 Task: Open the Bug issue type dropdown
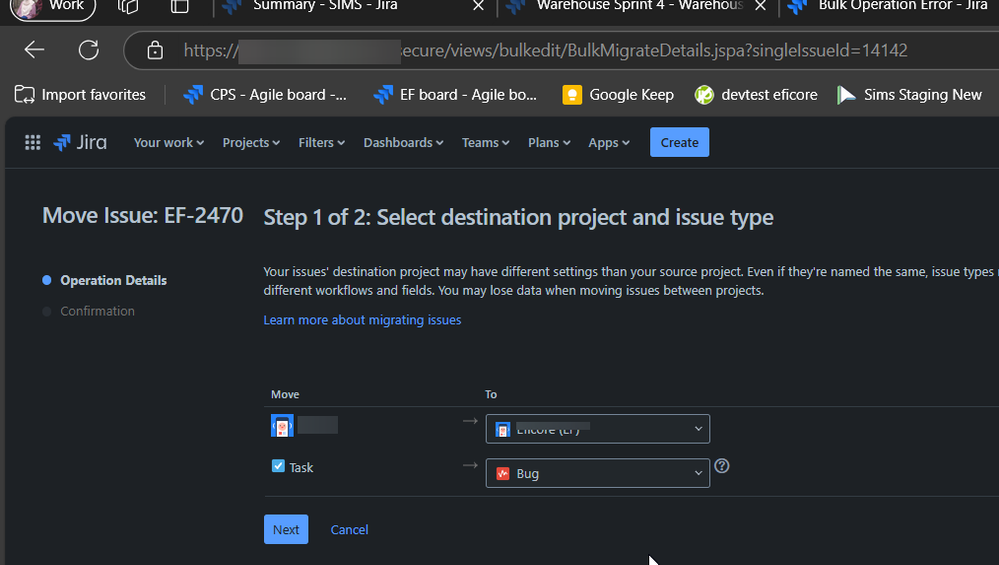(x=598, y=473)
